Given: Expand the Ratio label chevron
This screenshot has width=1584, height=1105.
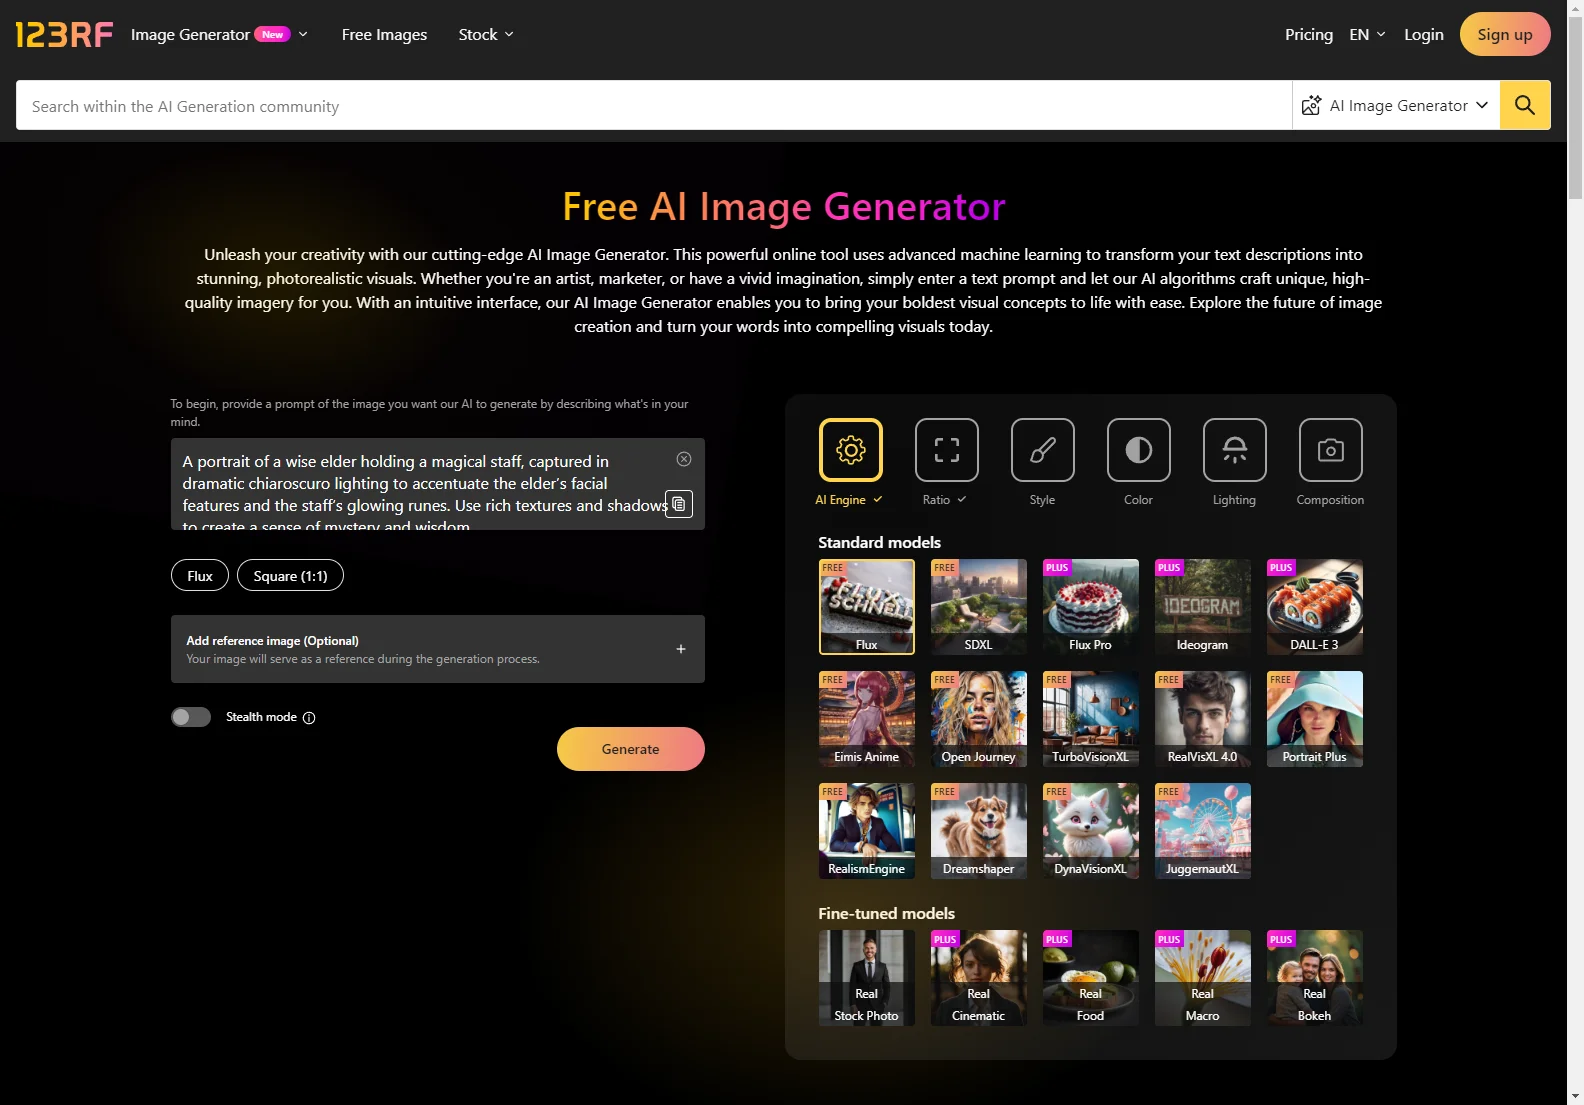Looking at the screenshot, I should (962, 499).
